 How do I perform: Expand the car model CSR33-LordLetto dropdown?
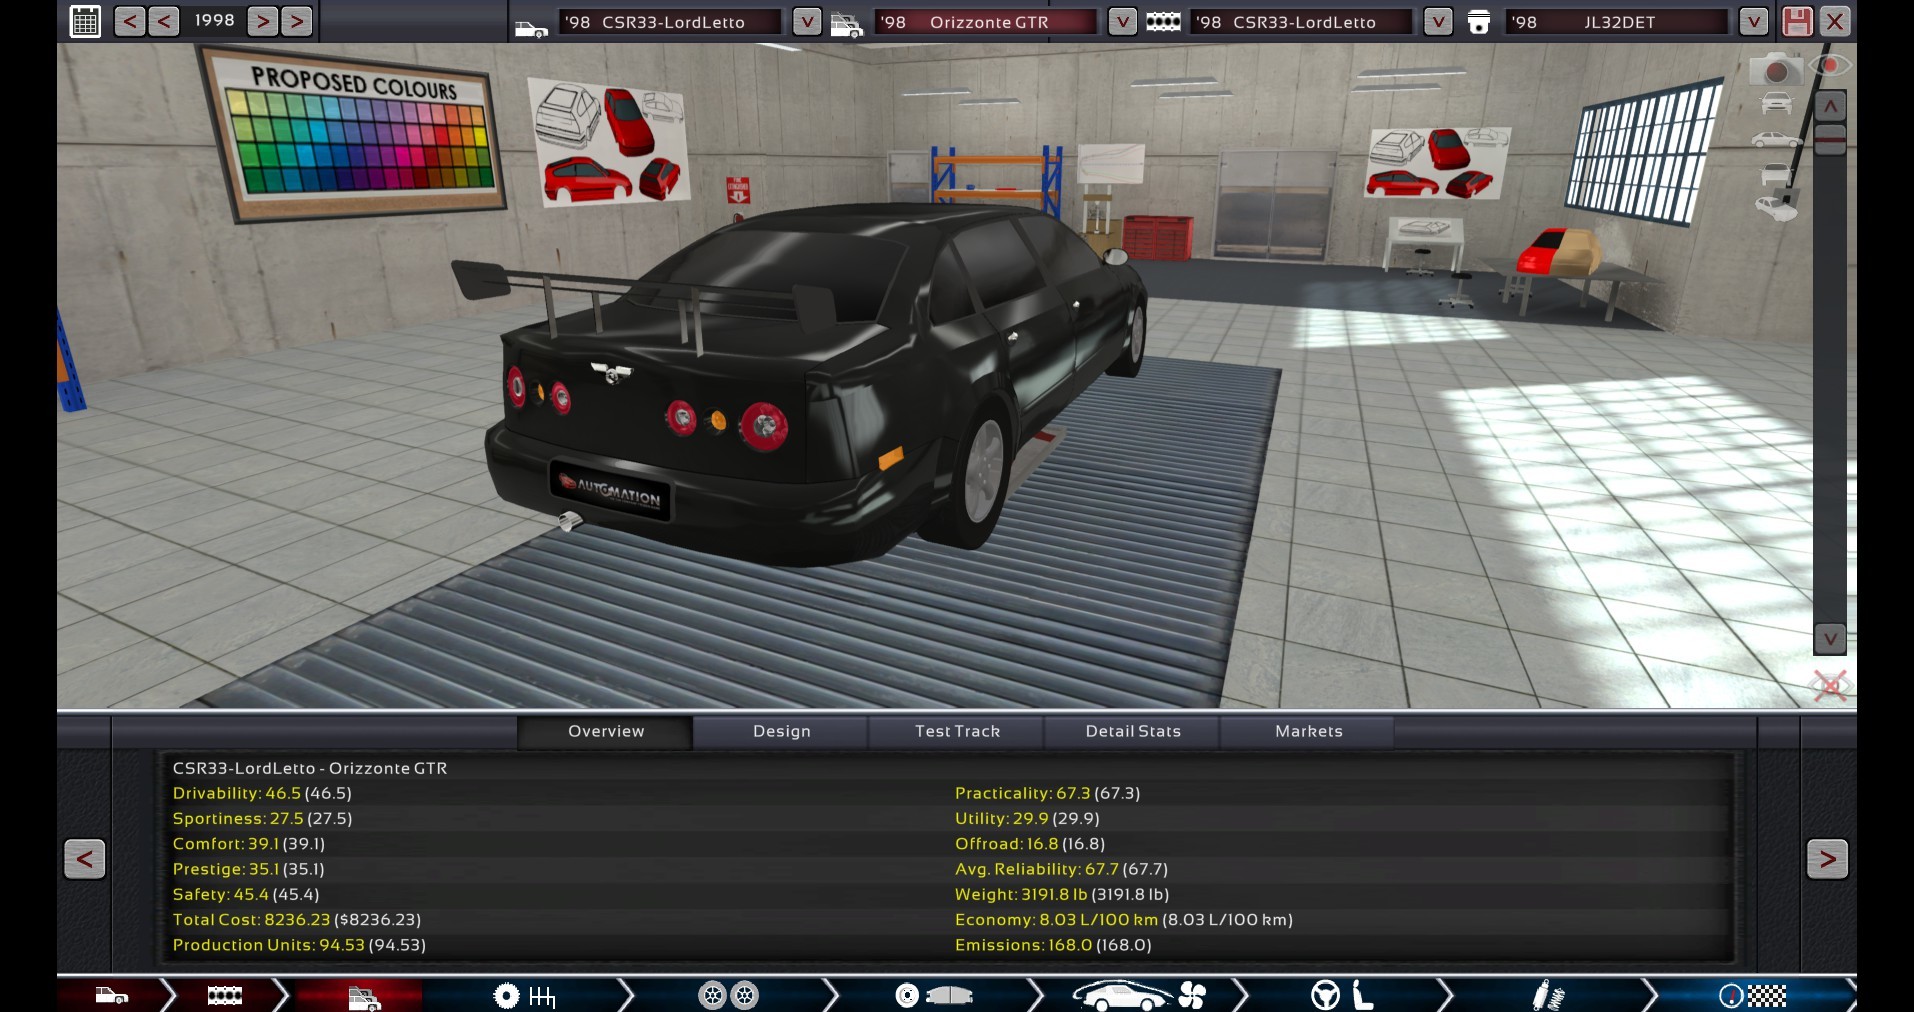pos(806,21)
